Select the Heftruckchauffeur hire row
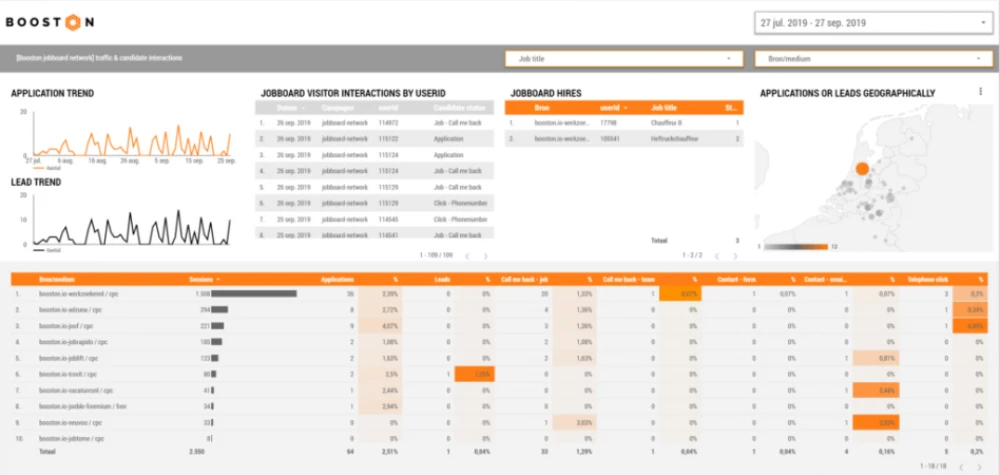Screen dimensions: 1000x475 pyautogui.click(x=673, y=139)
